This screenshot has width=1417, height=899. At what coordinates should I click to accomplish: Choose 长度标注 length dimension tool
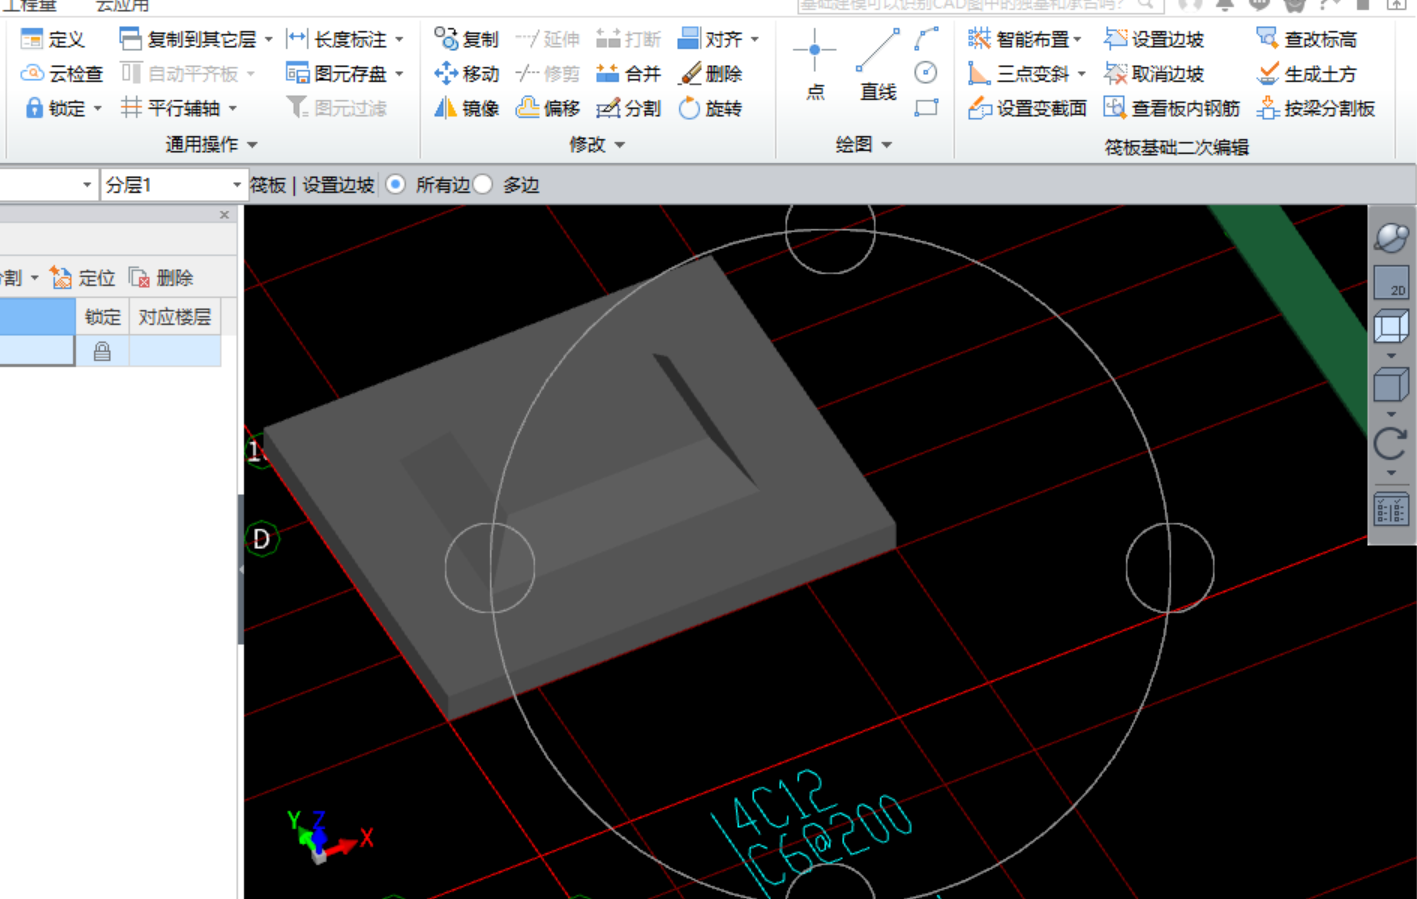(336, 39)
